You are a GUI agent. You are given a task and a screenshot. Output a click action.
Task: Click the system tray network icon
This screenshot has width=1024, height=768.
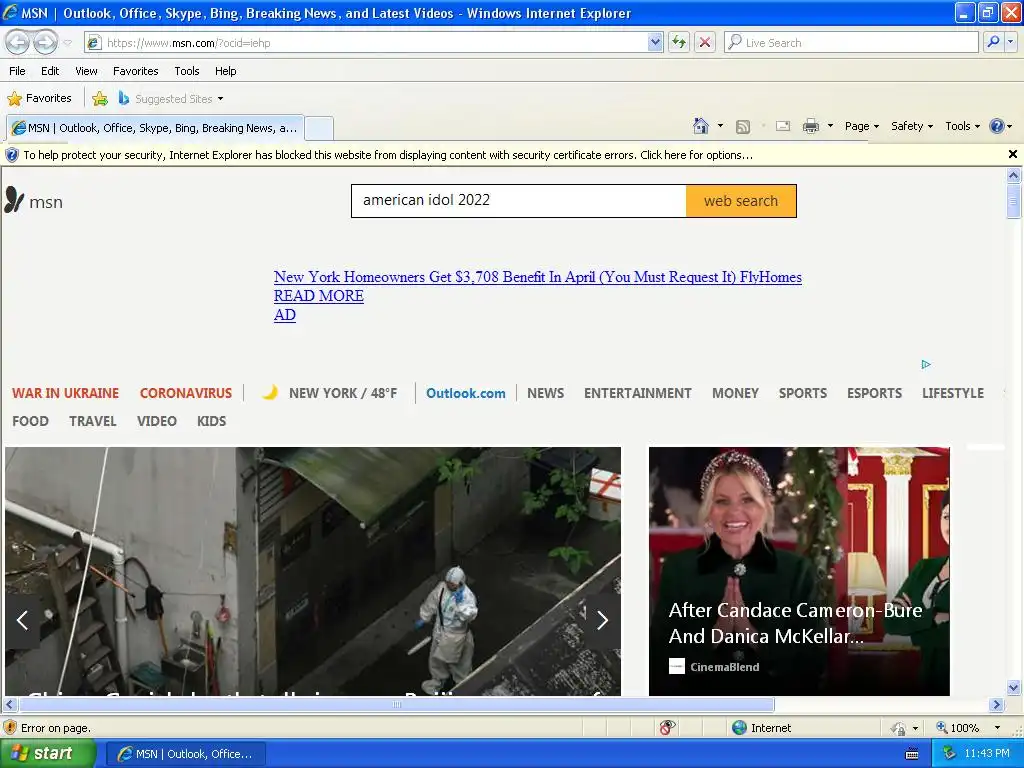[x=949, y=754]
